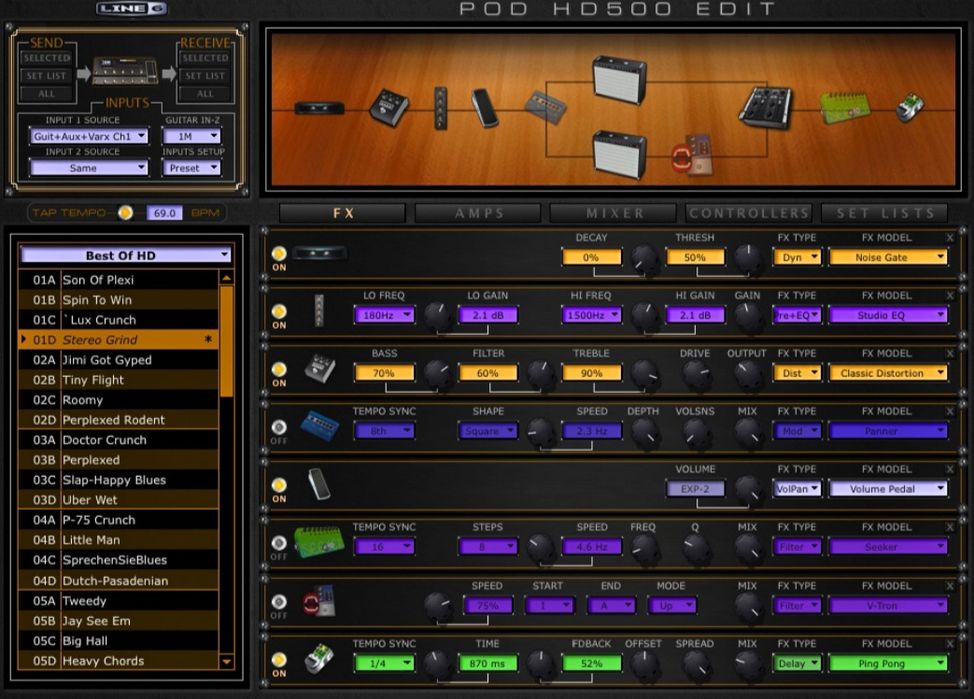Click the Noise Gate row thumbnail icon
The width and height of the screenshot is (974, 699).
click(319, 254)
